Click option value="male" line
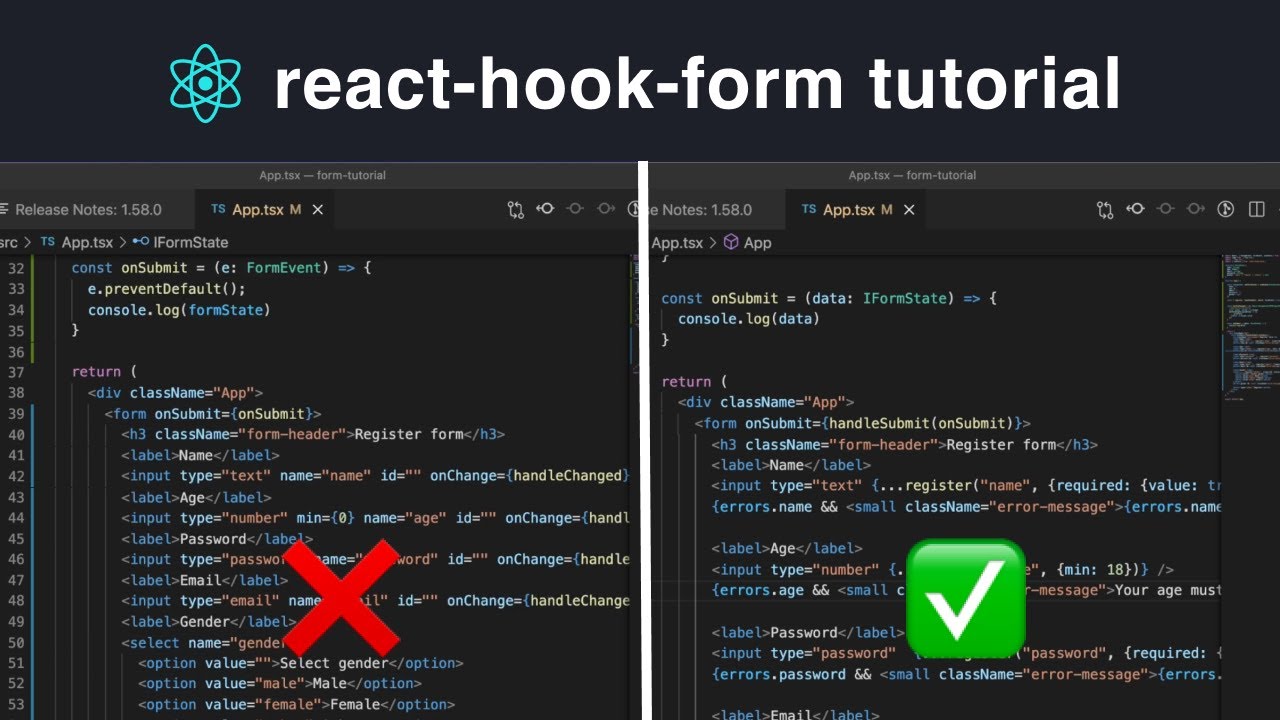The image size is (1280, 720). tap(280, 684)
